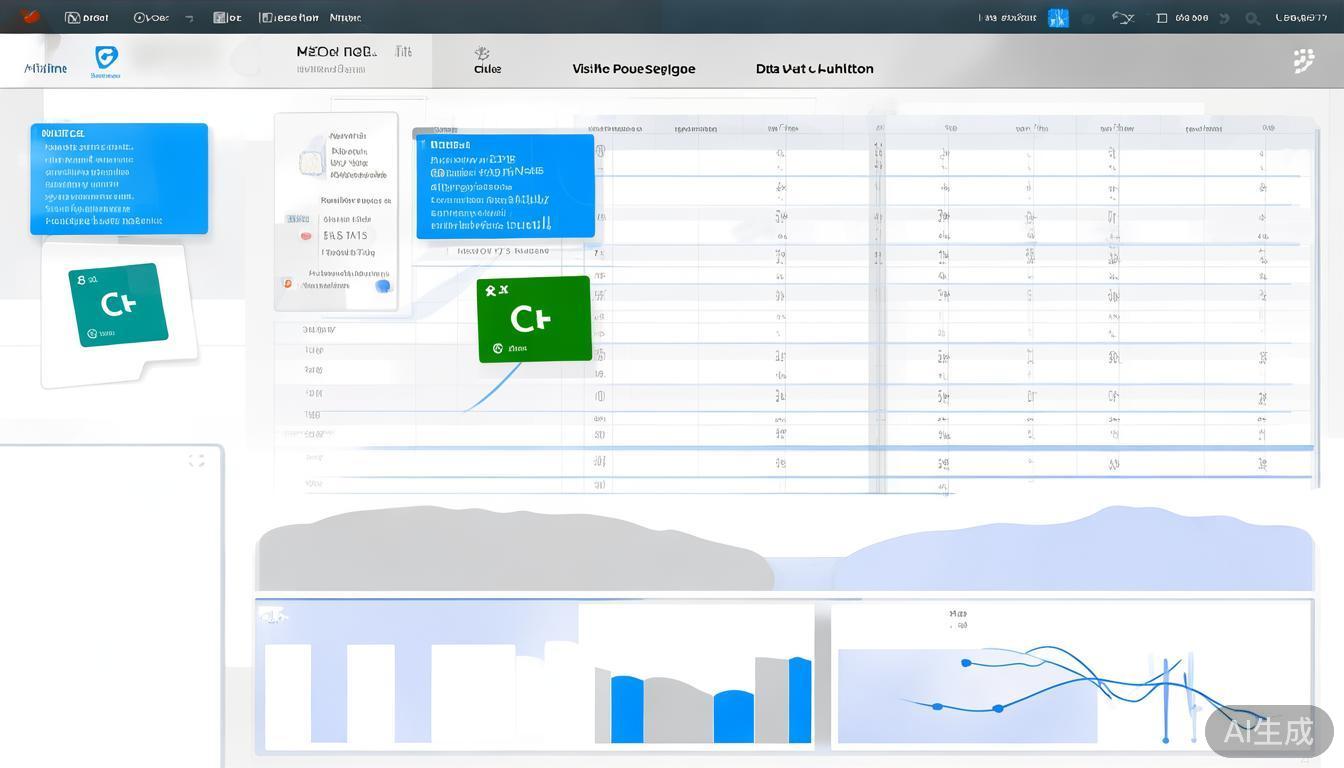Click the blue tooltip card over the table
The height and width of the screenshot is (768, 1344).
[505, 187]
